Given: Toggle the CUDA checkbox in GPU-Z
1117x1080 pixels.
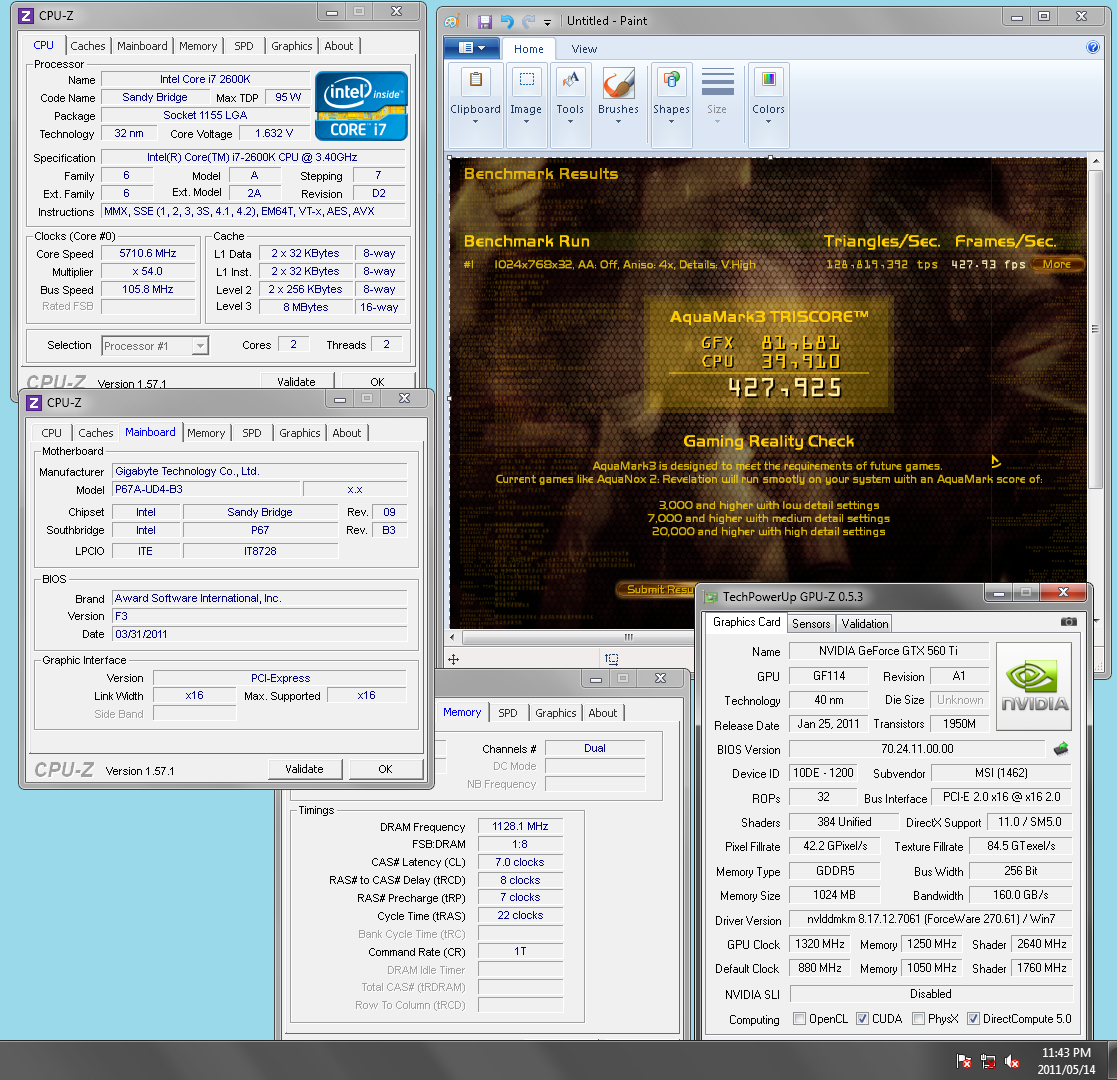Looking at the screenshot, I should tap(862, 1019).
